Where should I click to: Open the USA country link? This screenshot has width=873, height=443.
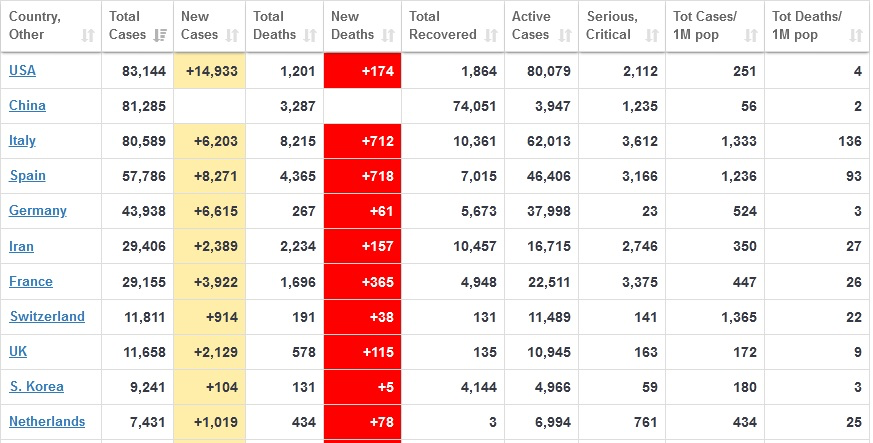tap(22, 71)
